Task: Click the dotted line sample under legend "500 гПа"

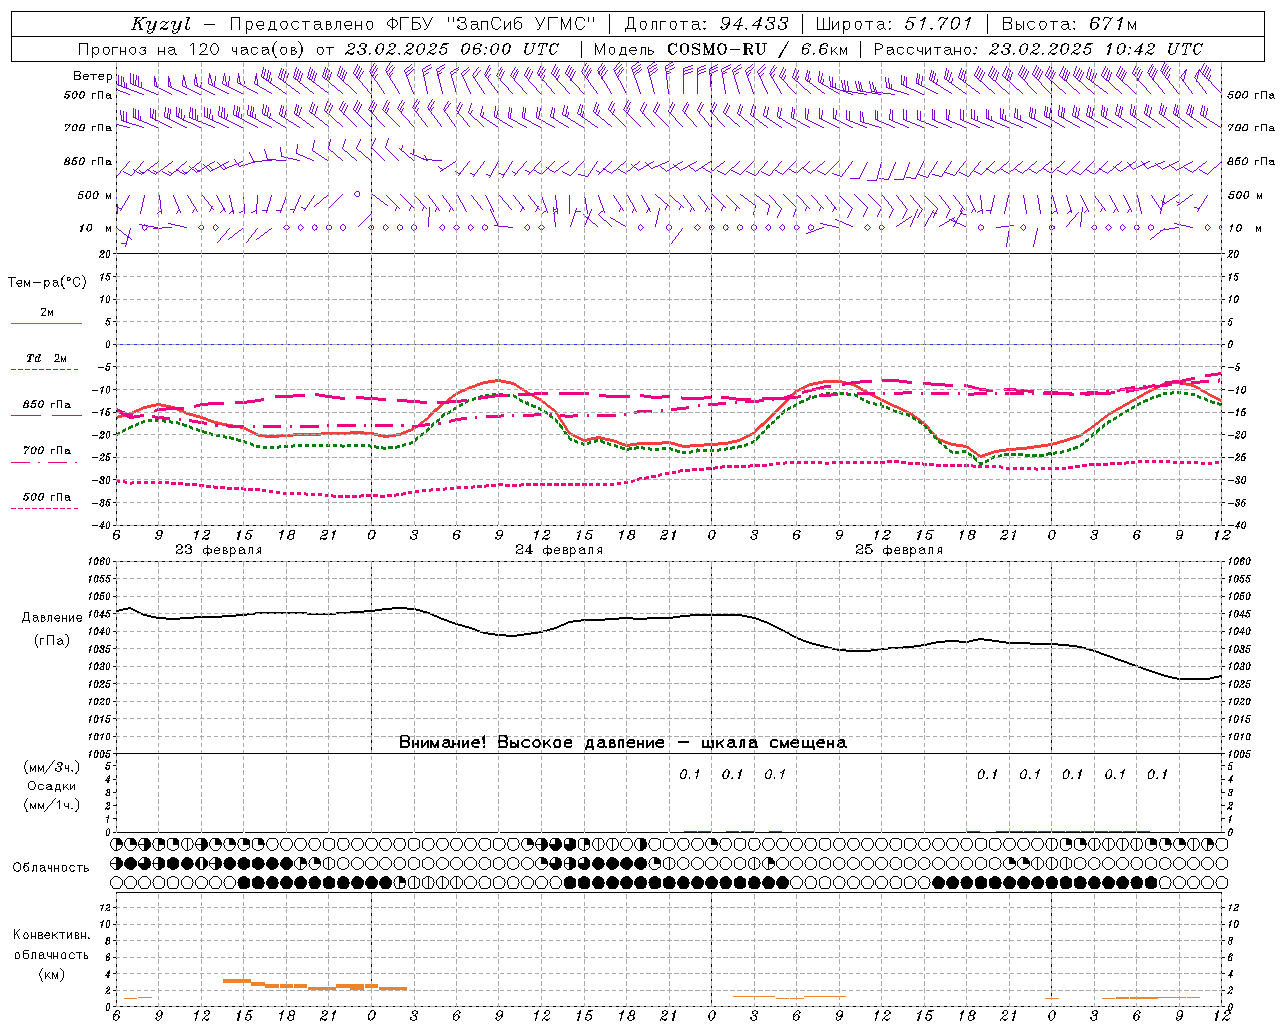Action: coord(46,509)
